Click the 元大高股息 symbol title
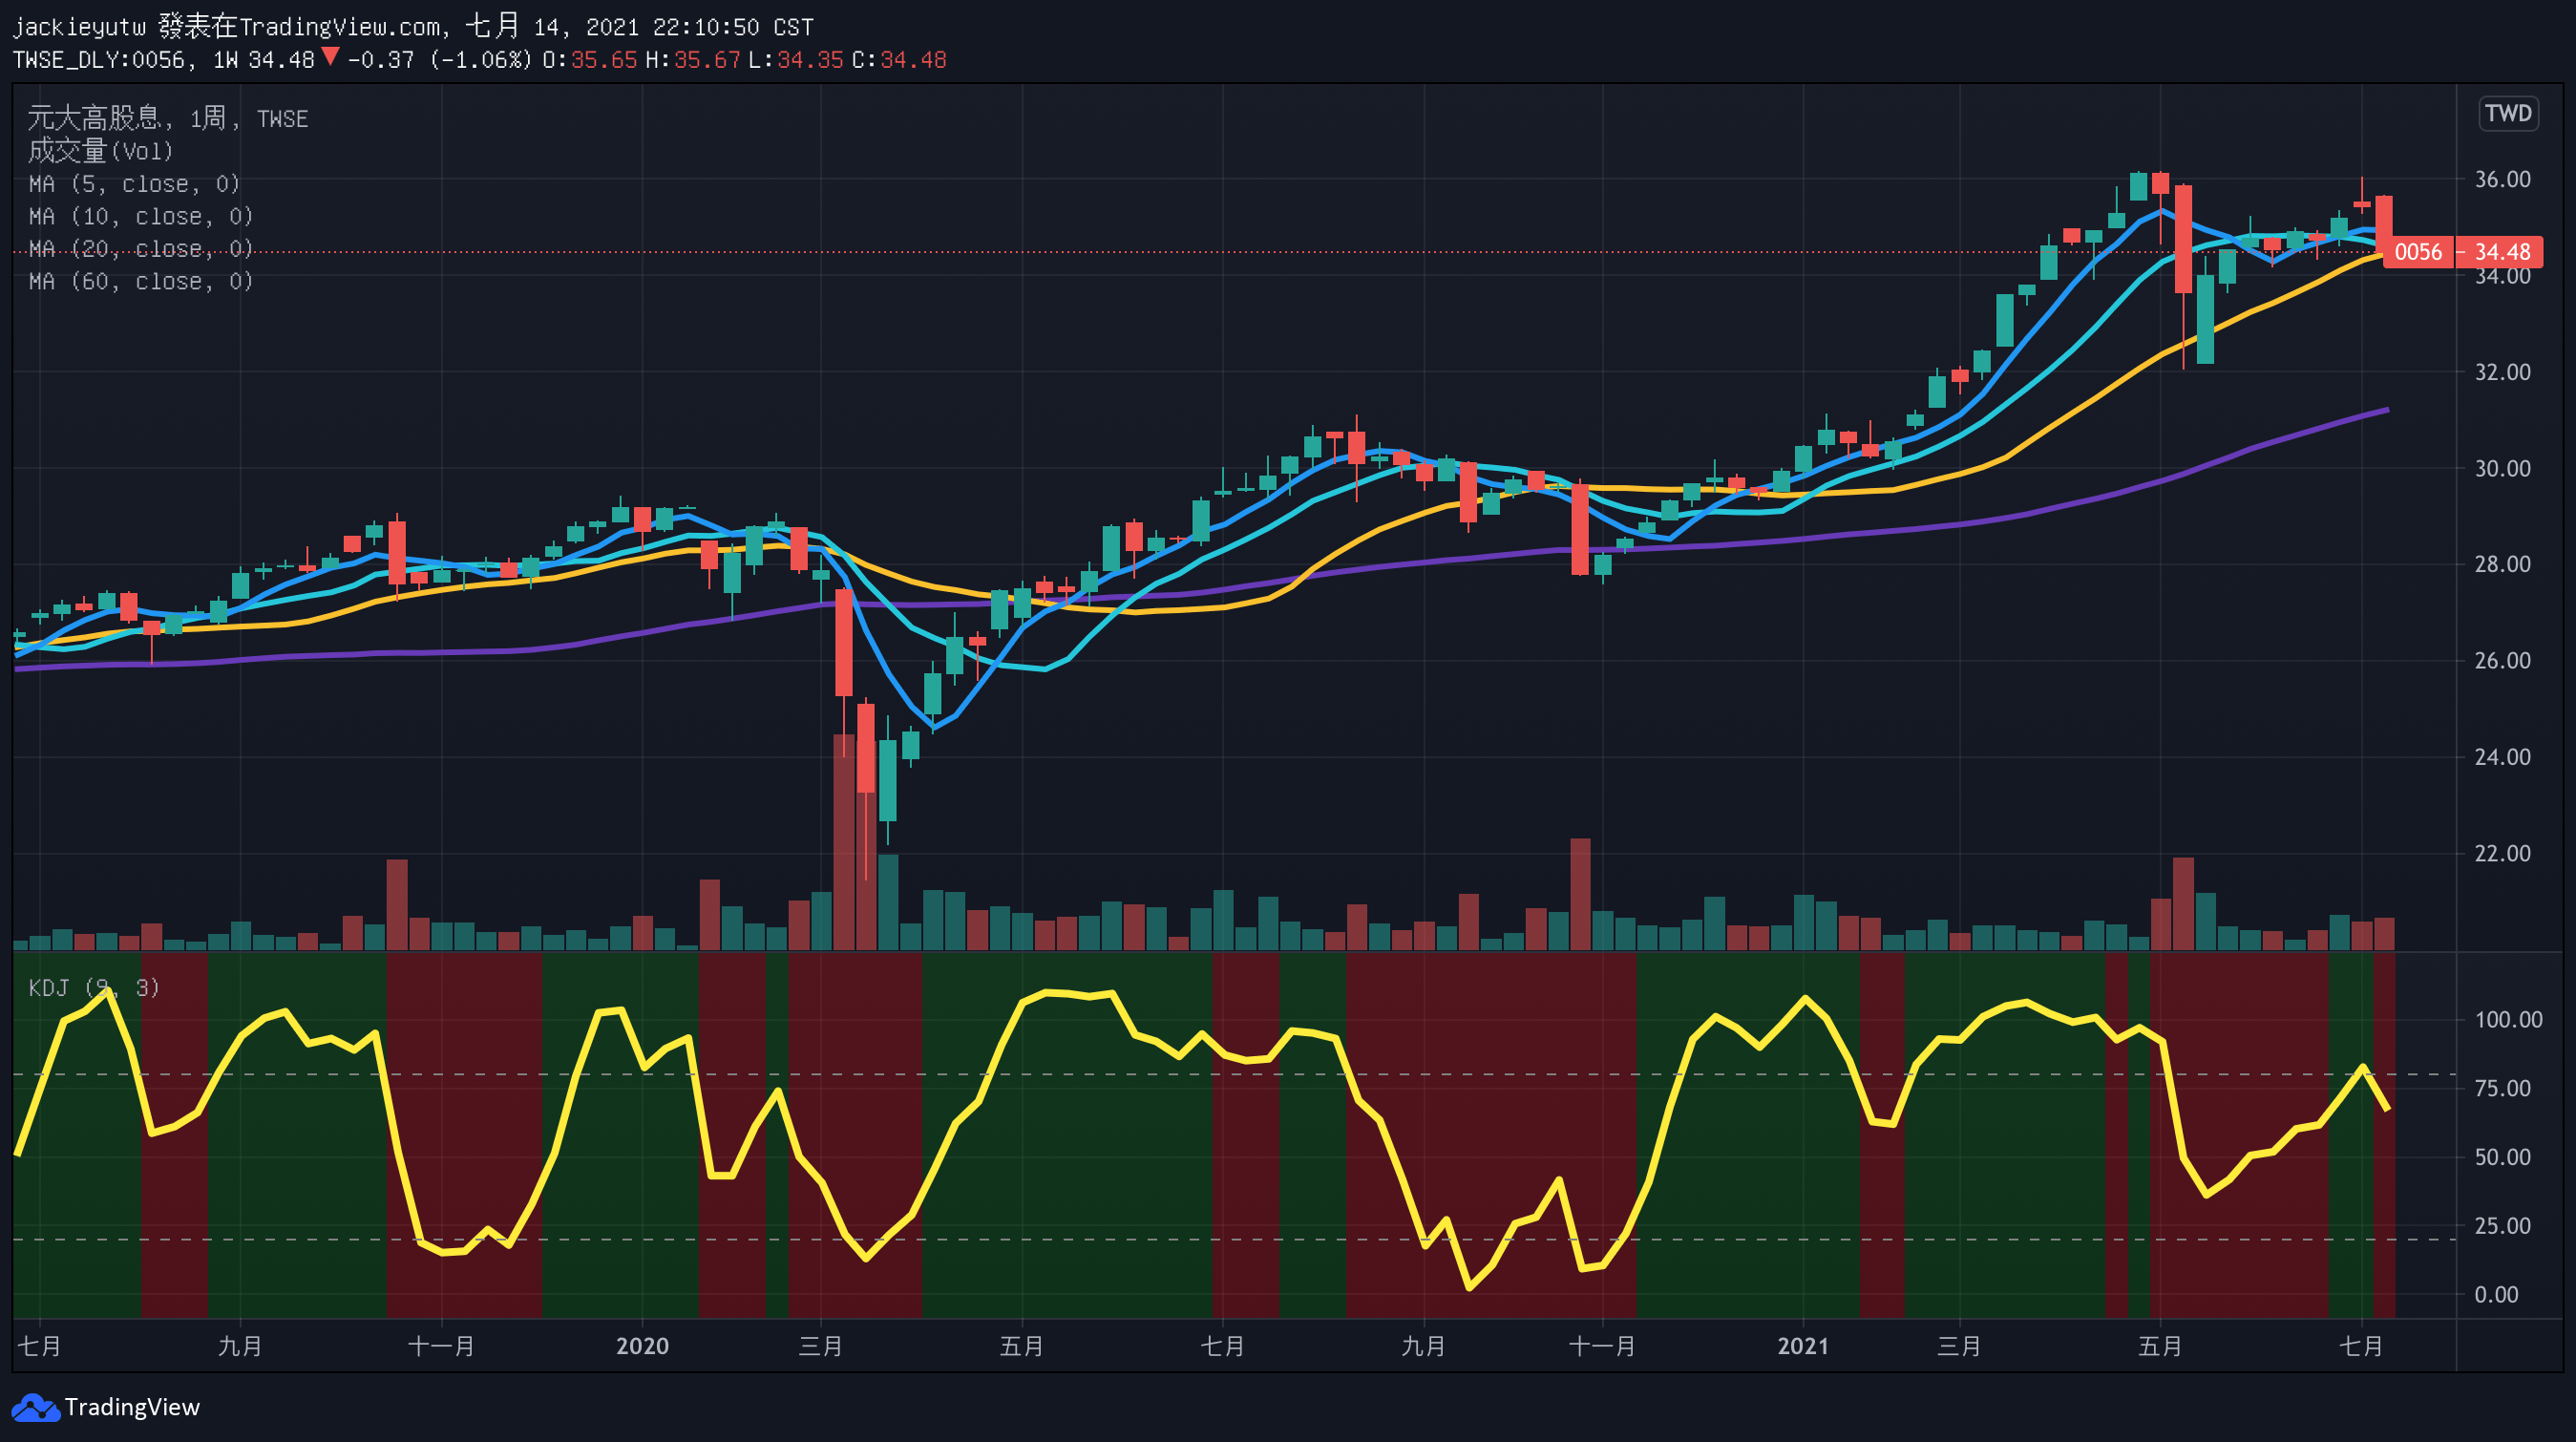Viewport: 2576px width, 1442px height. tap(94, 118)
